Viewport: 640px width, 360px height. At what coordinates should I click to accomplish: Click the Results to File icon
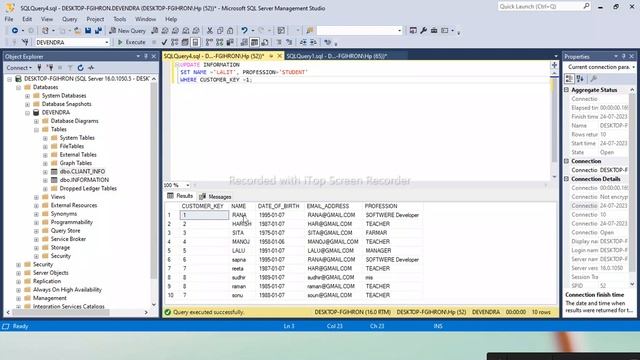(x=265, y=42)
